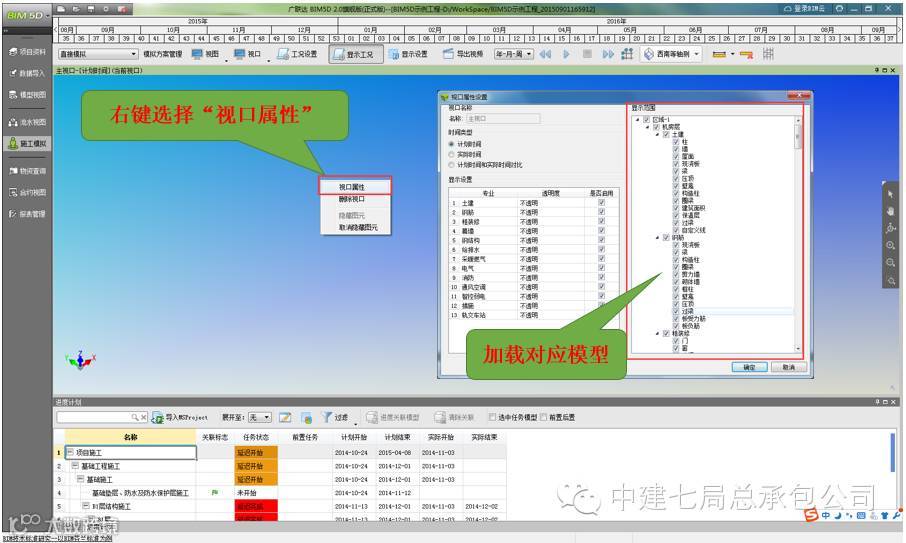This screenshot has width=906, height=543.
Task: Click the 计划开始 column header
Action: pyautogui.click(x=354, y=437)
